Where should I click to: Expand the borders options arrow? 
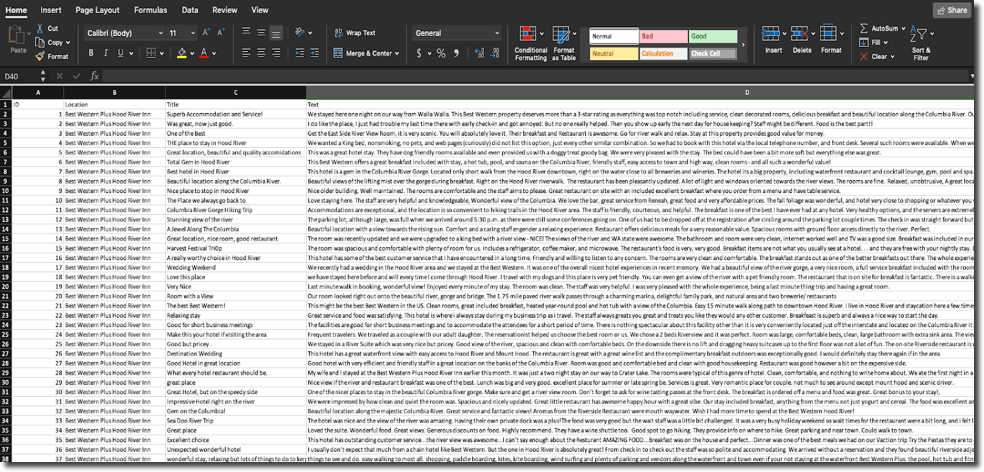click(x=161, y=53)
